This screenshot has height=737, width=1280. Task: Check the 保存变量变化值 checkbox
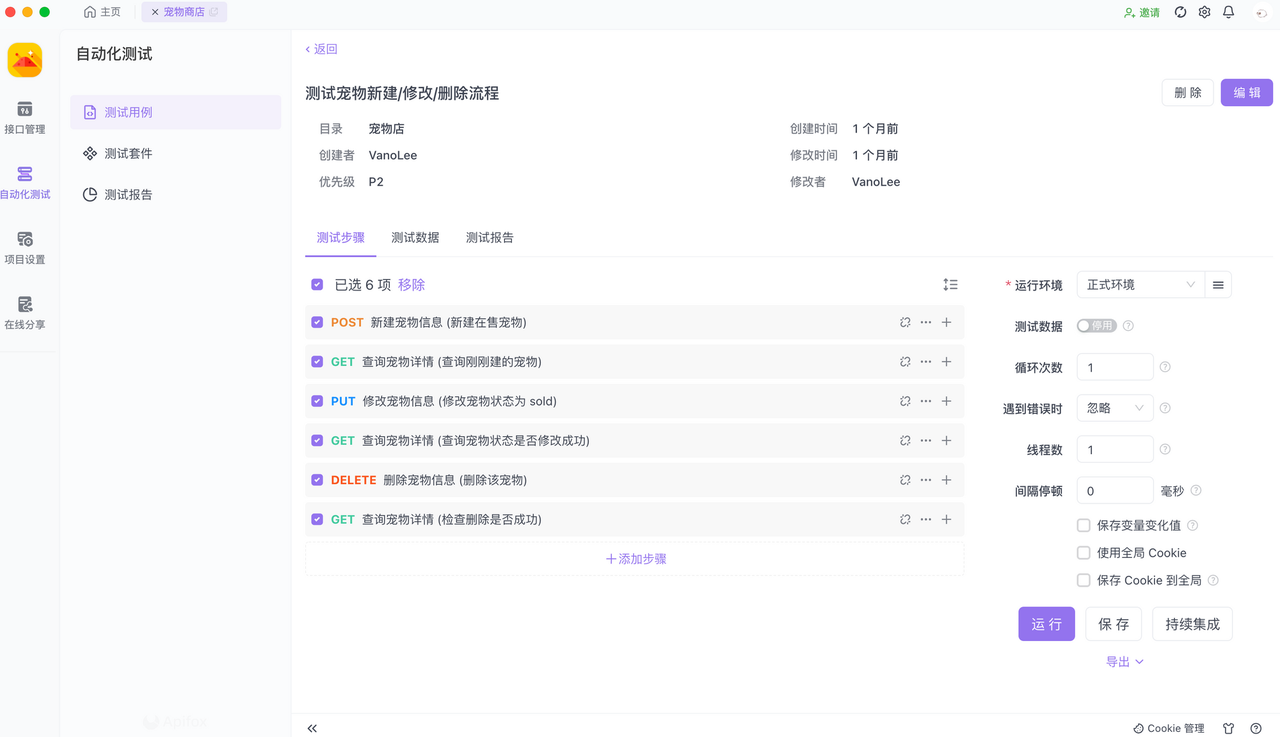1083,525
